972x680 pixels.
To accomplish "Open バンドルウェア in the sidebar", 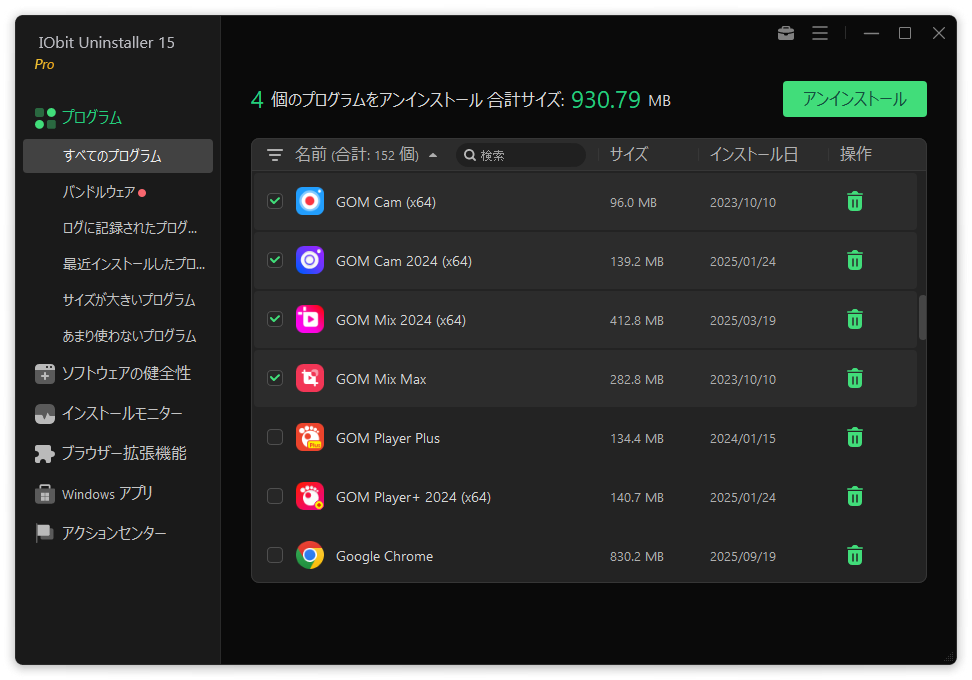I will (99, 192).
